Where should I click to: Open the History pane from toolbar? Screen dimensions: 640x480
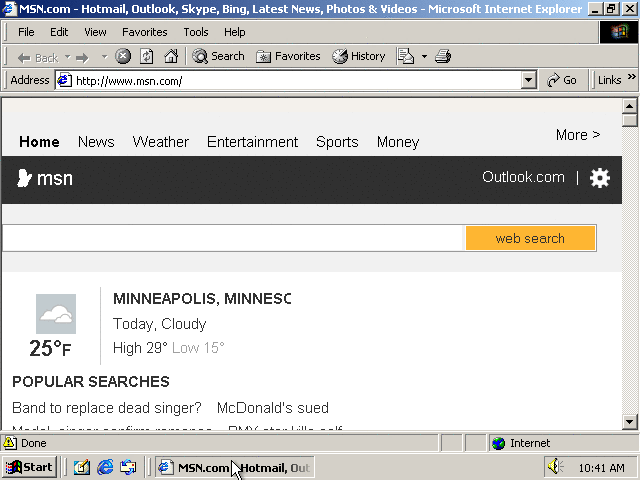[358, 56]
